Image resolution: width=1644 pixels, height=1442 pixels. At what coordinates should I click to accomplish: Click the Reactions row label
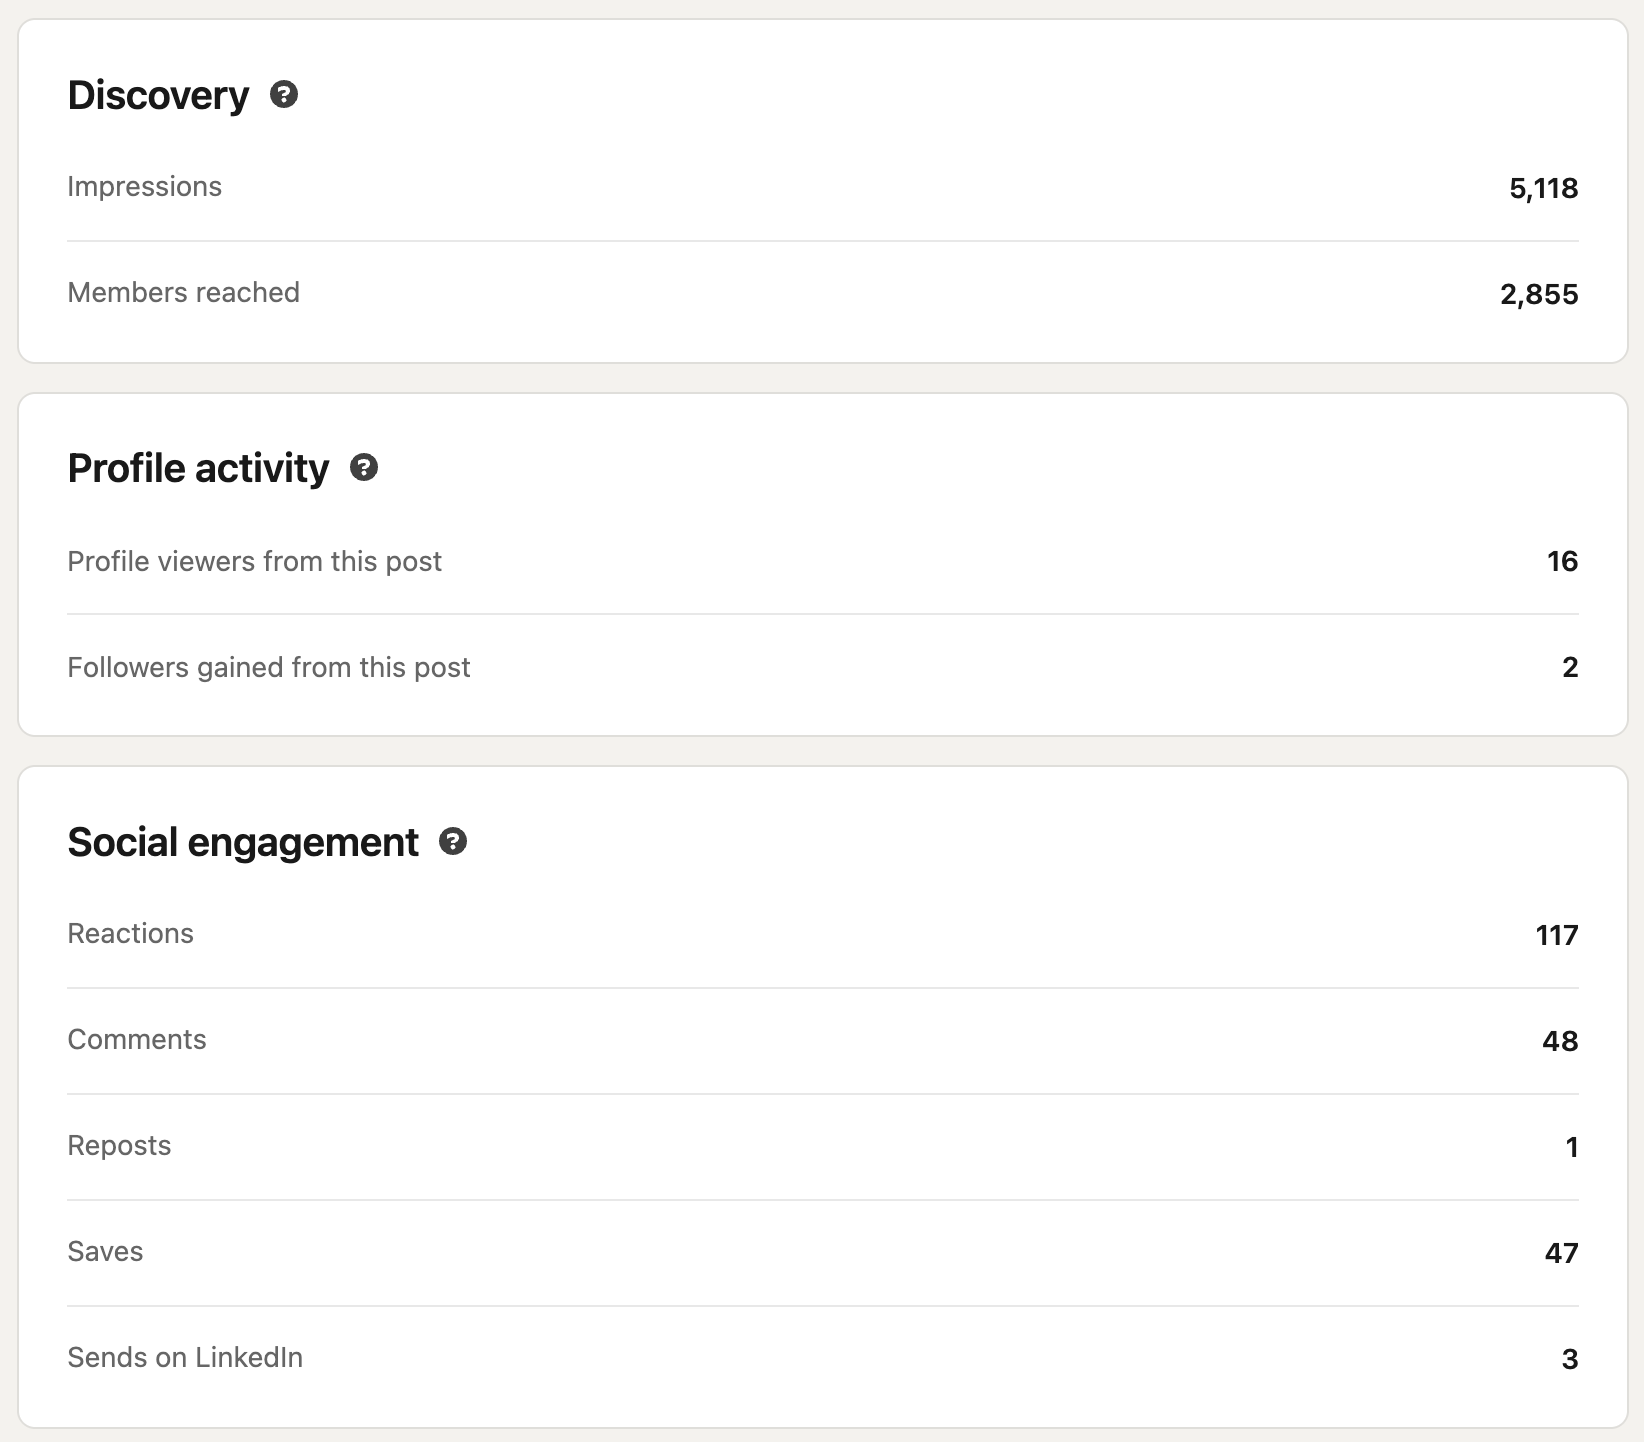(x=130, y=934)
